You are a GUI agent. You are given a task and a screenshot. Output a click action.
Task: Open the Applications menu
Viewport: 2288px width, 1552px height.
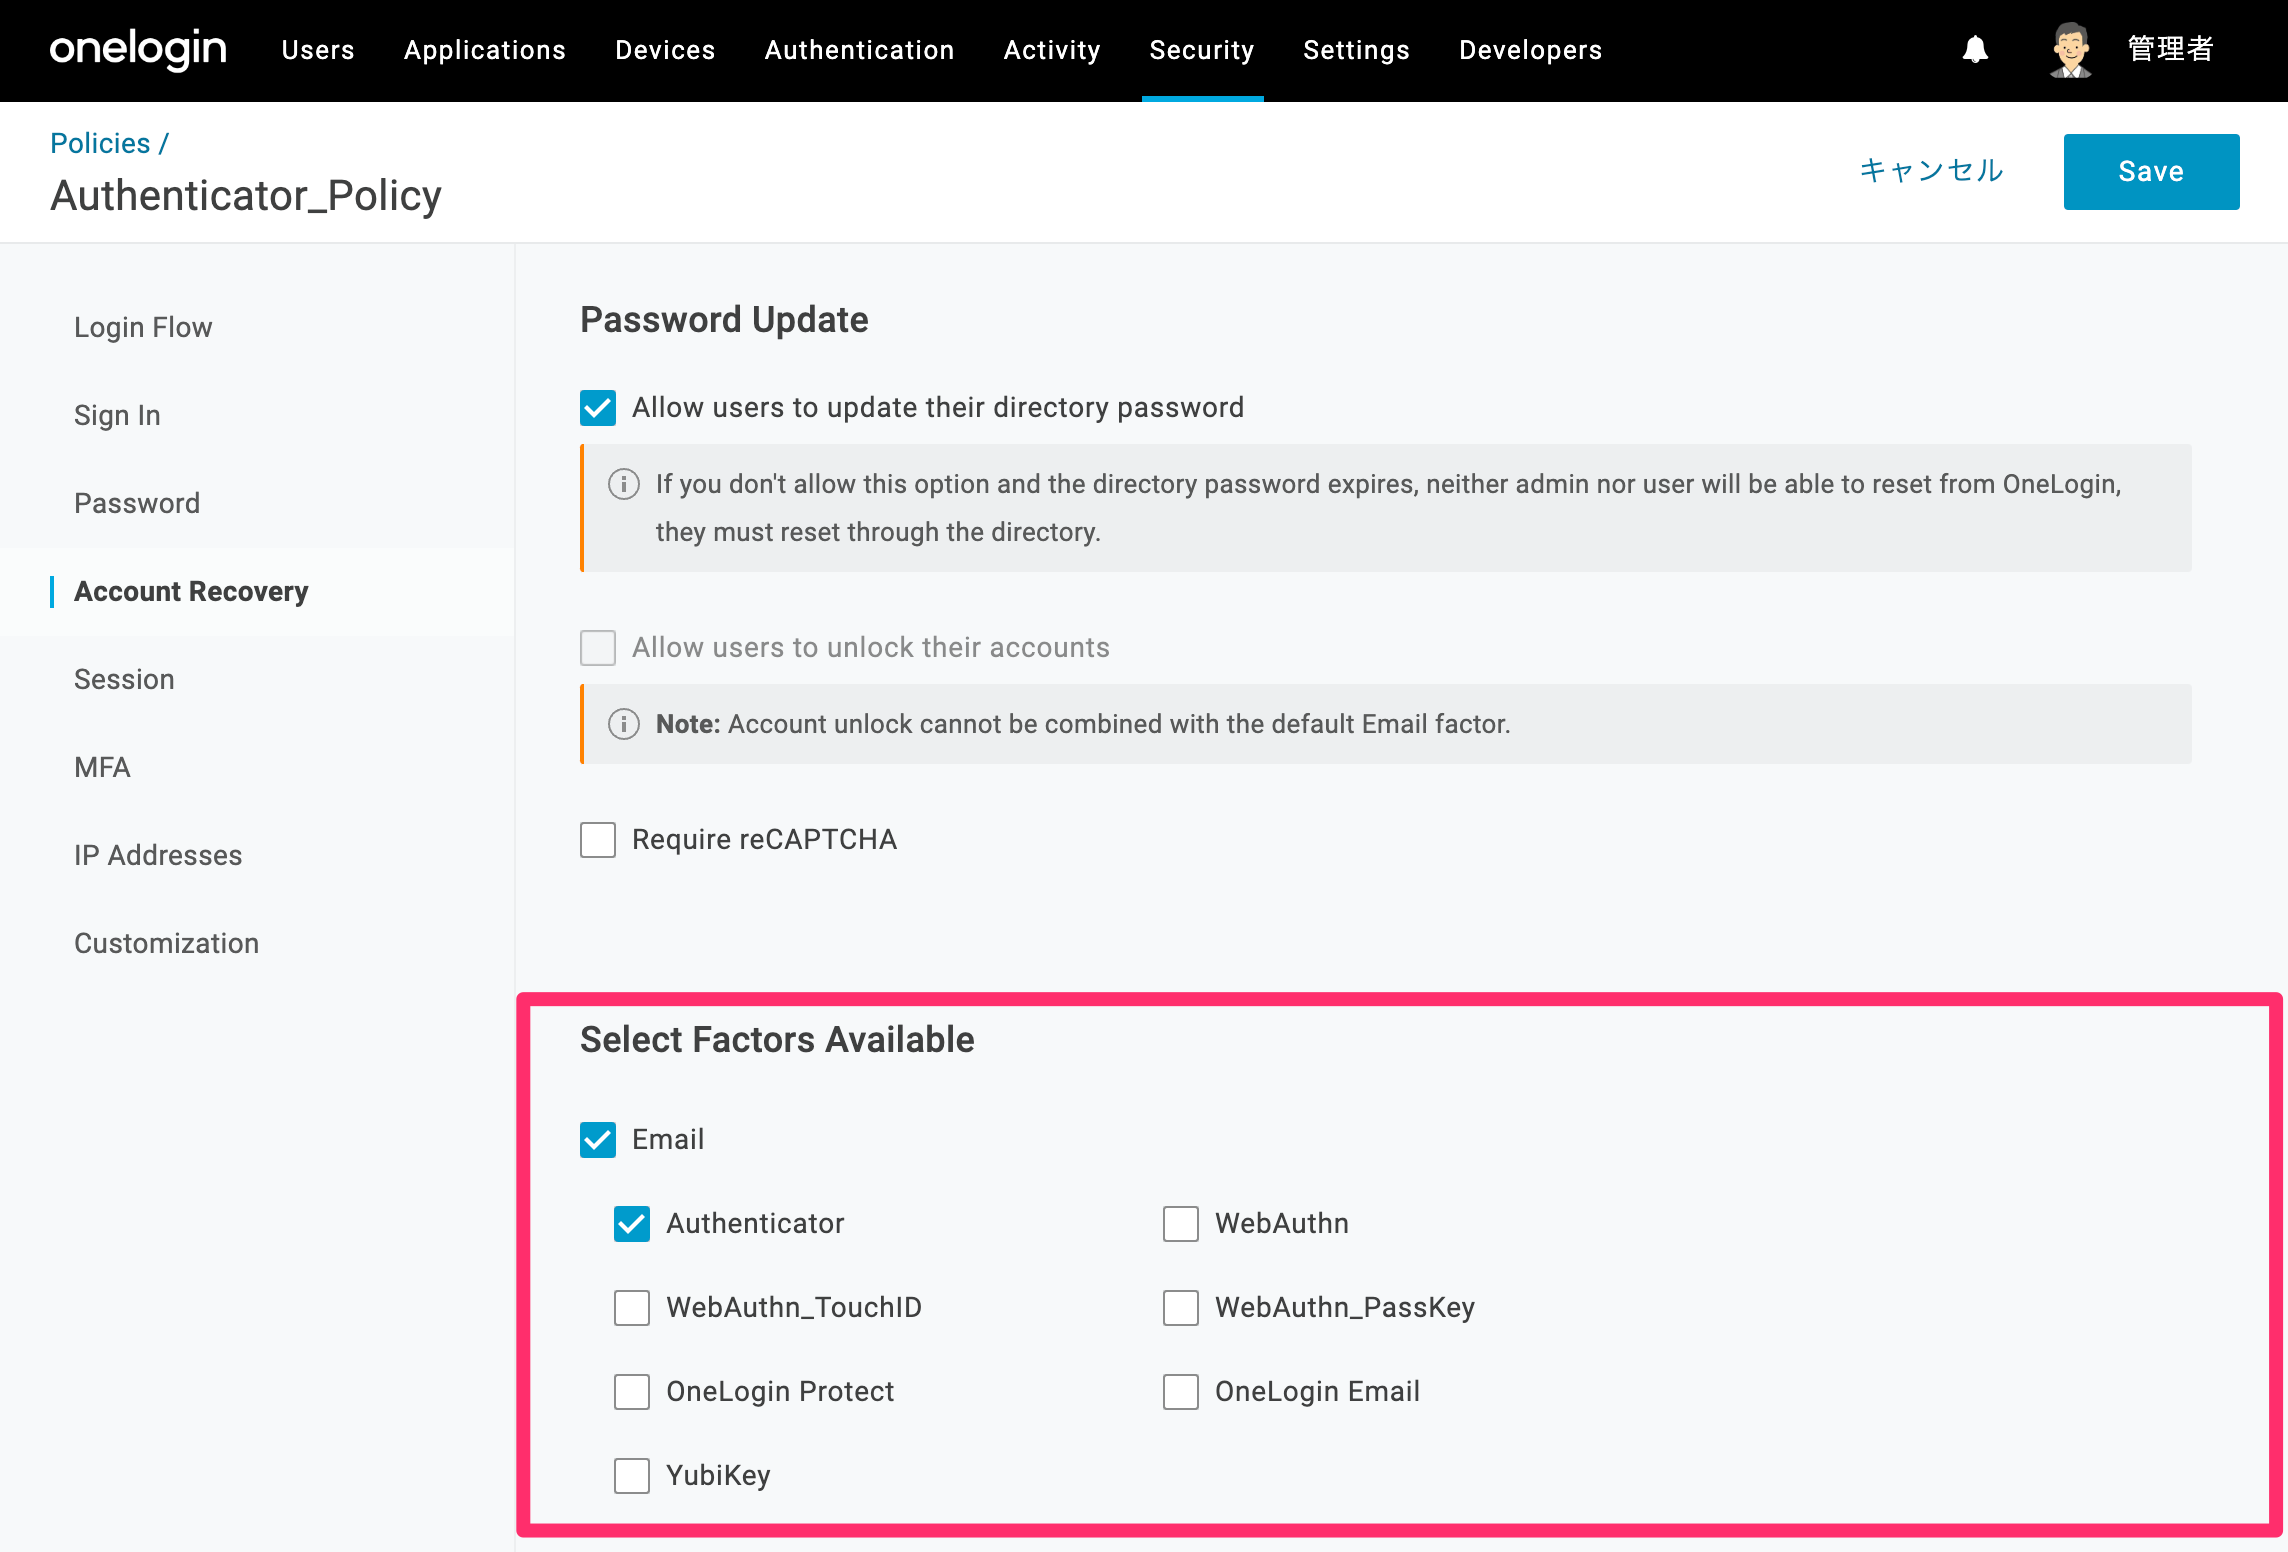tap(485, 50)
